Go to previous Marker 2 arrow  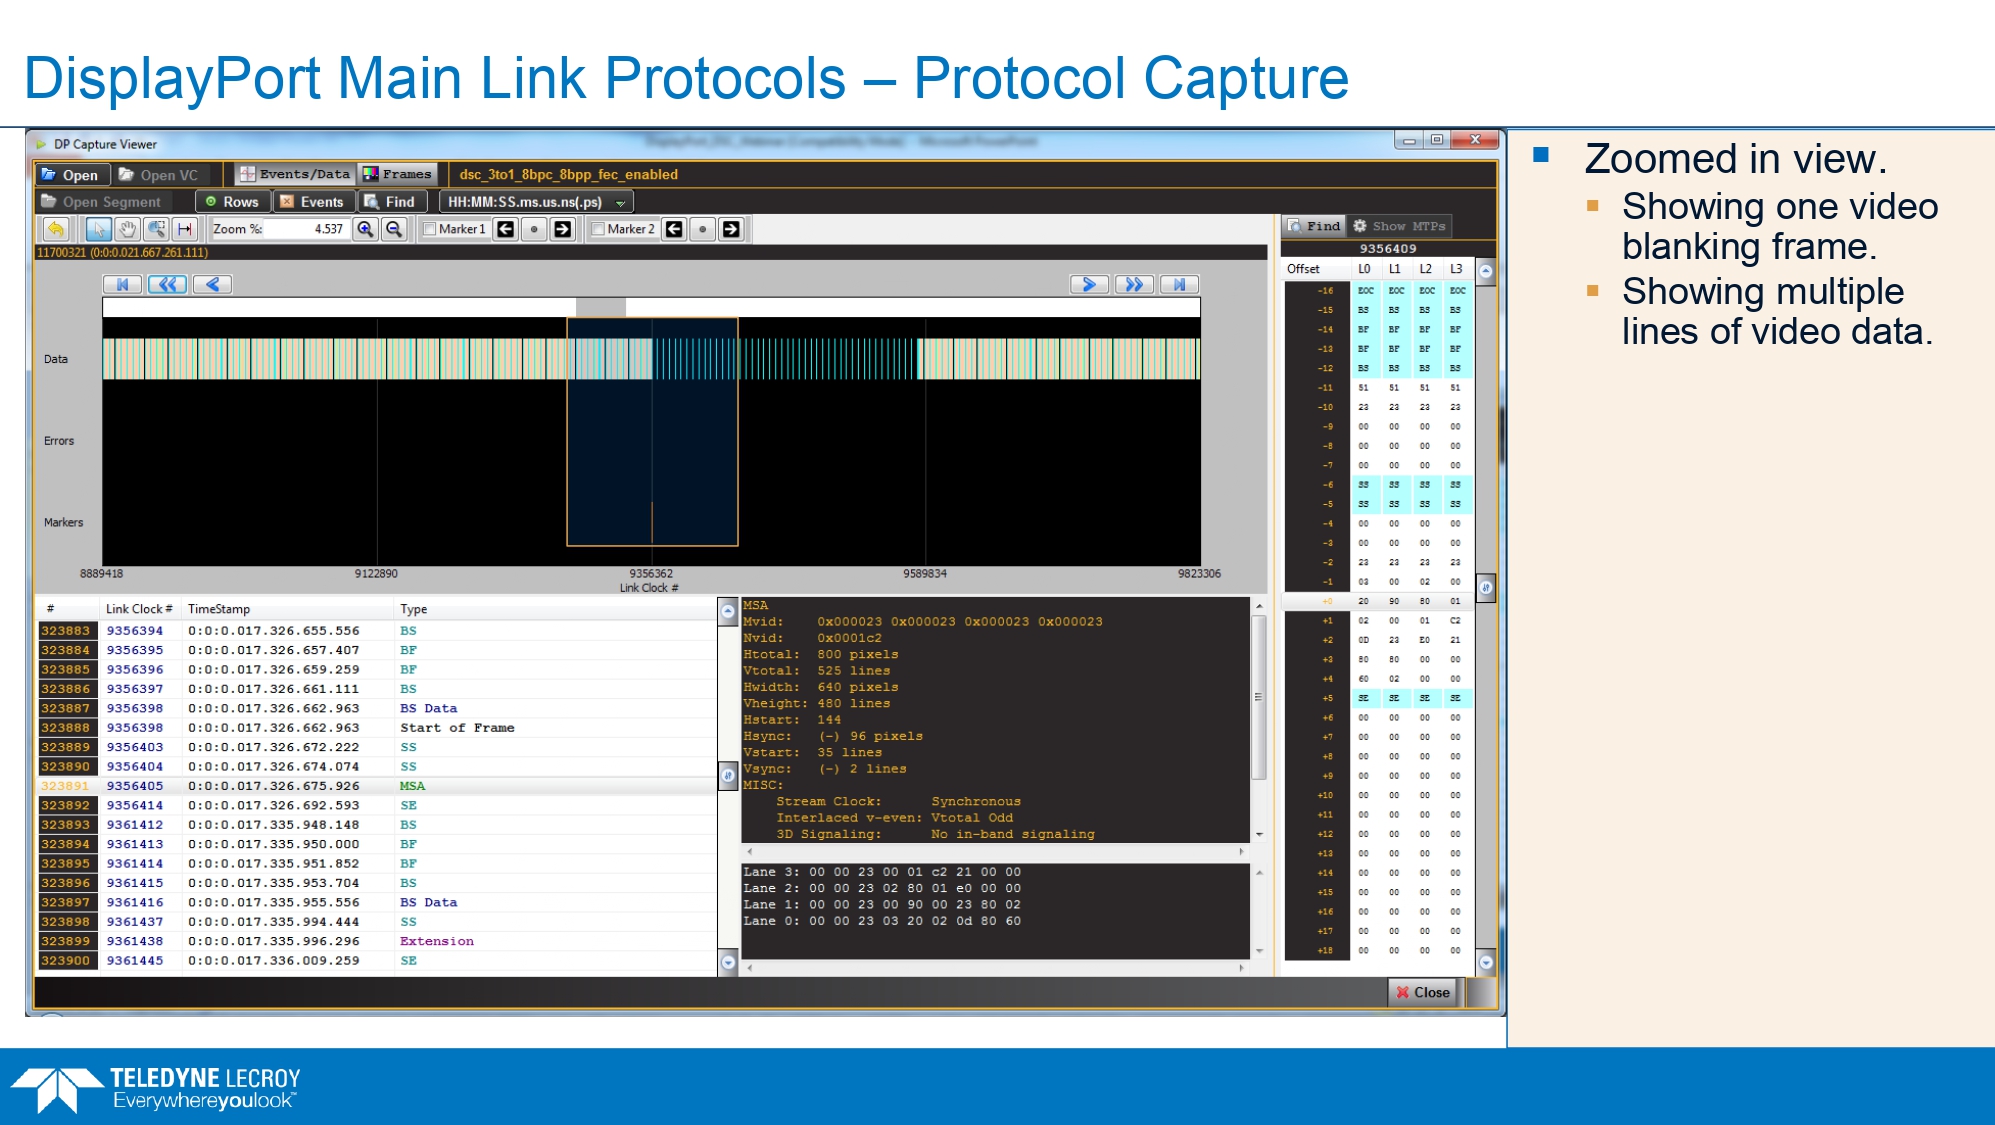(x=675, y=229)
